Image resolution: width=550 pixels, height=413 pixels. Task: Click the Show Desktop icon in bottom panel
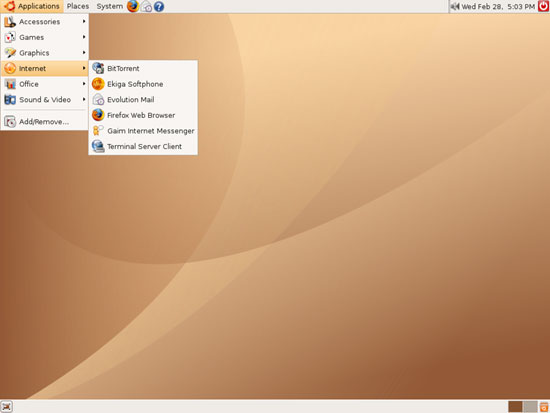click(x=7, y=407)
